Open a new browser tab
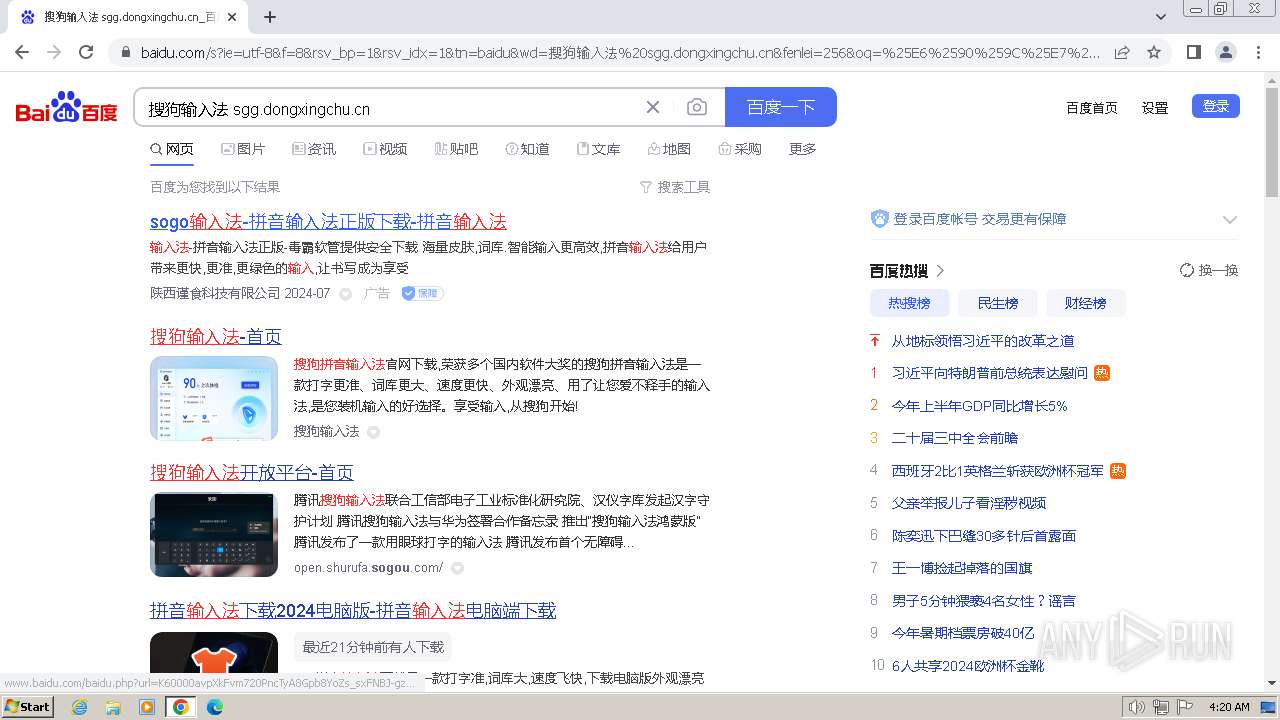 pyautogui.click(x=270, y=17)
